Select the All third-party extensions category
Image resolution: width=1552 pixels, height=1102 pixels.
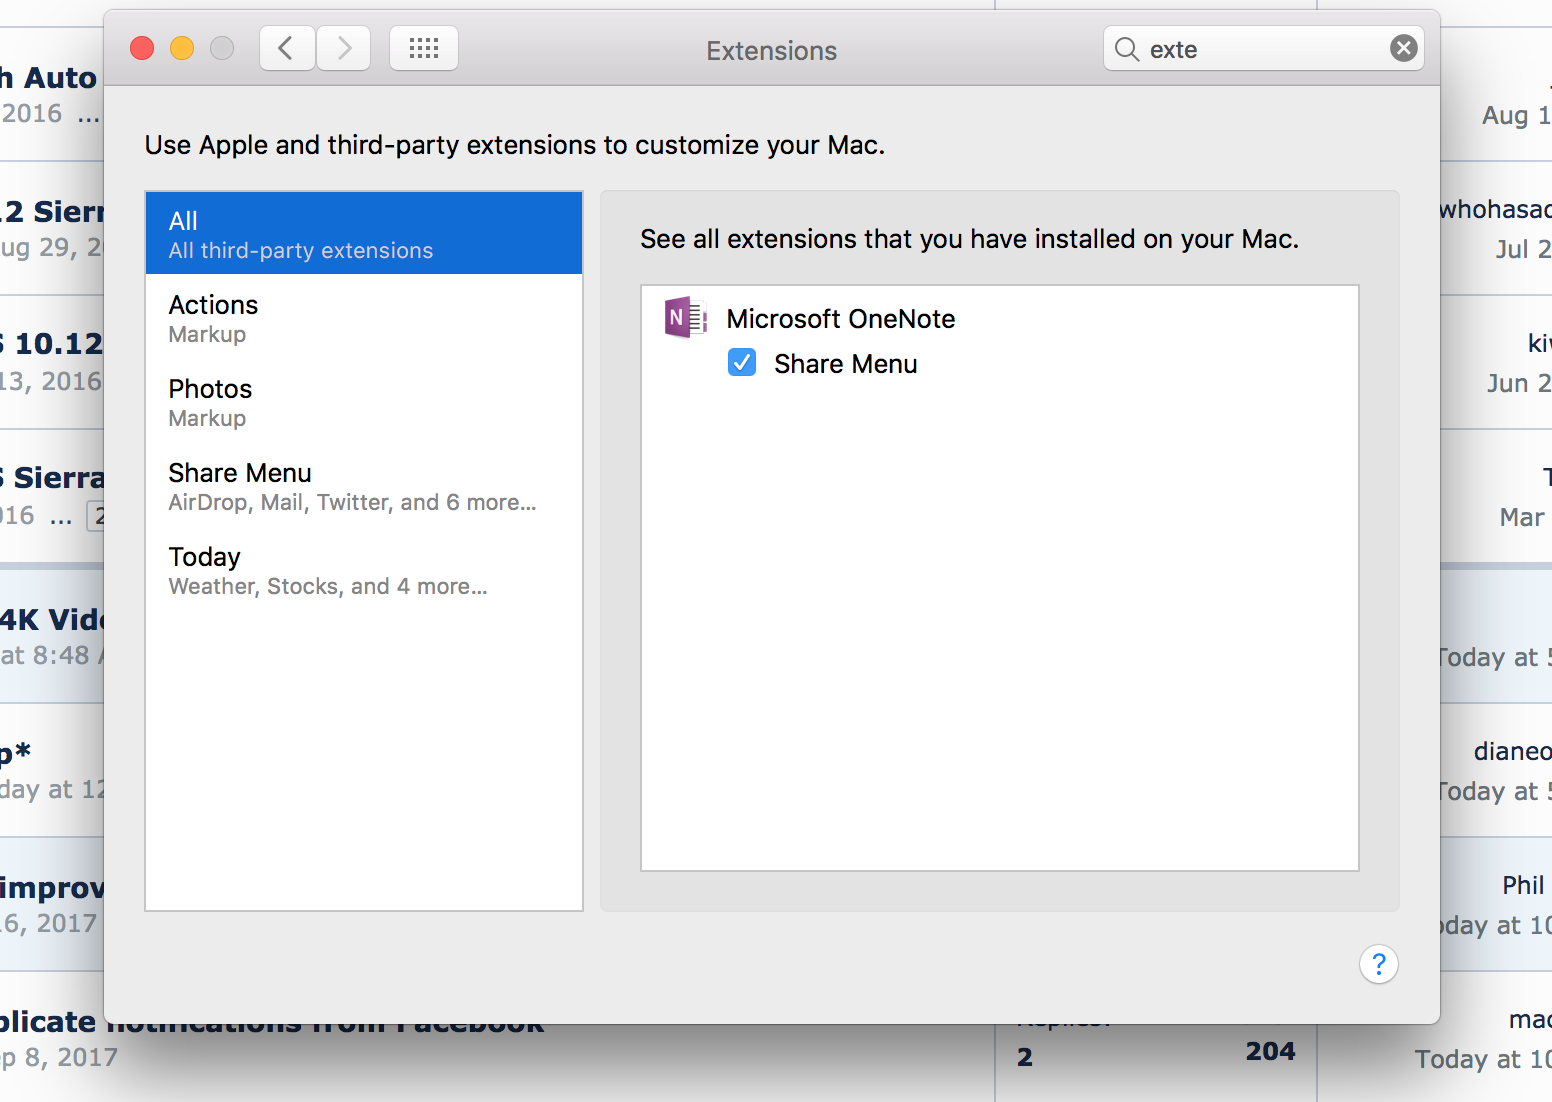pyautogui.click(x=364, y=233)
